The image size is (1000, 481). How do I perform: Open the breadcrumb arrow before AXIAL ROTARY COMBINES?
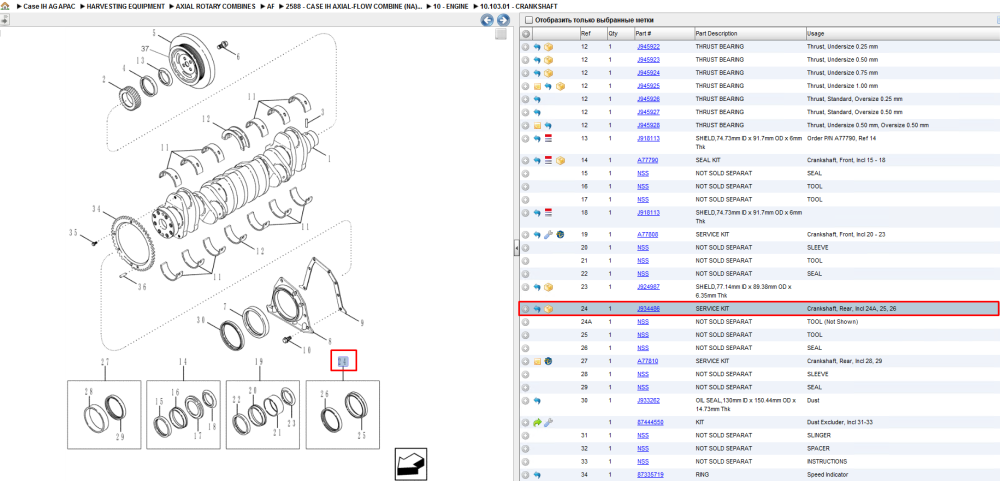tap(171, 6)
